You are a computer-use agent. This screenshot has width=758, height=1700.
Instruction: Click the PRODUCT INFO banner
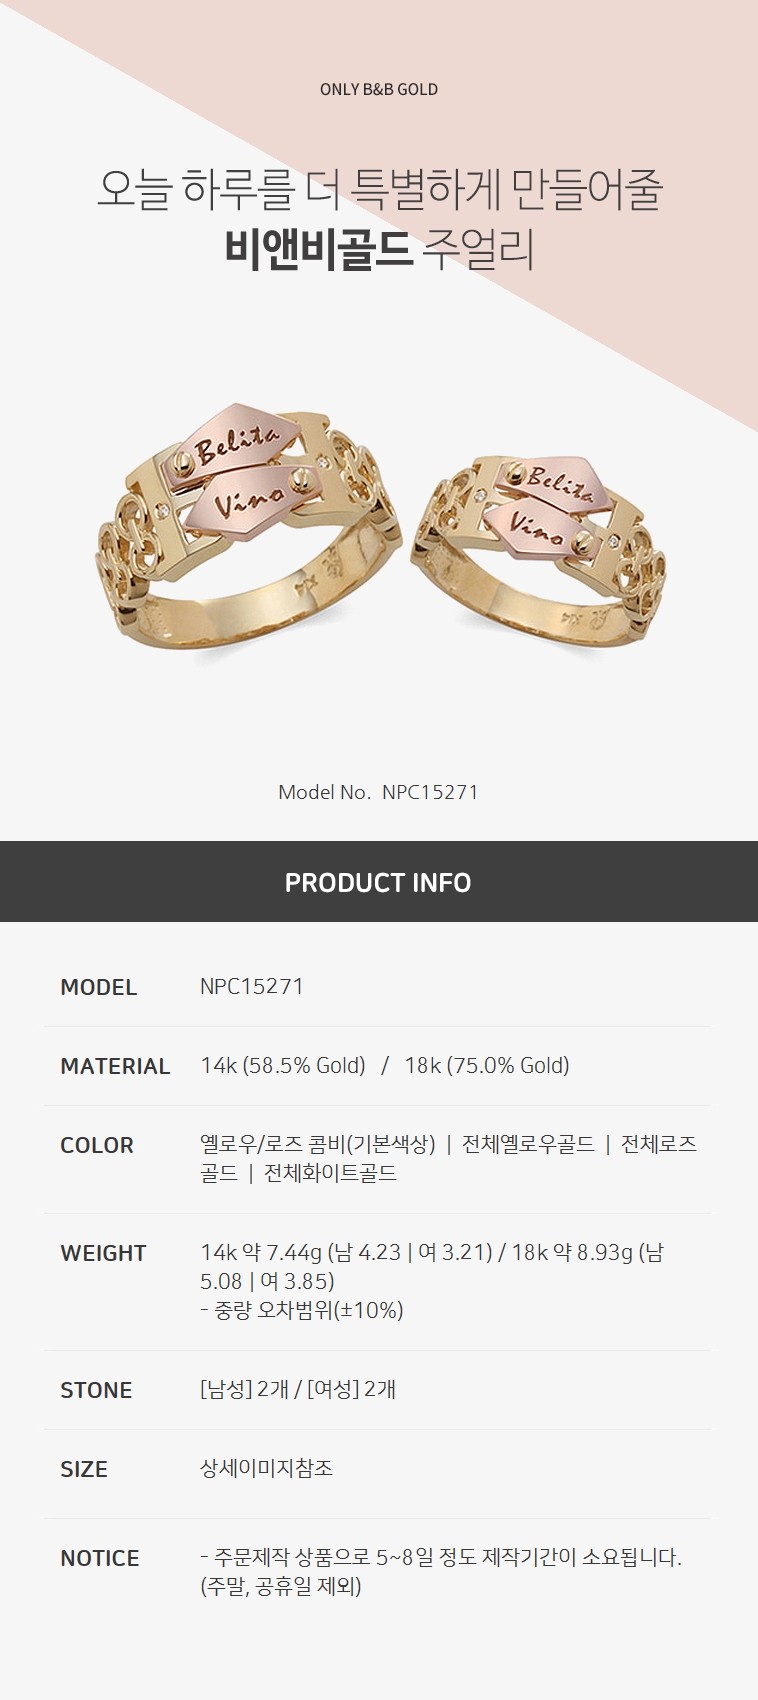click(379, 882)
